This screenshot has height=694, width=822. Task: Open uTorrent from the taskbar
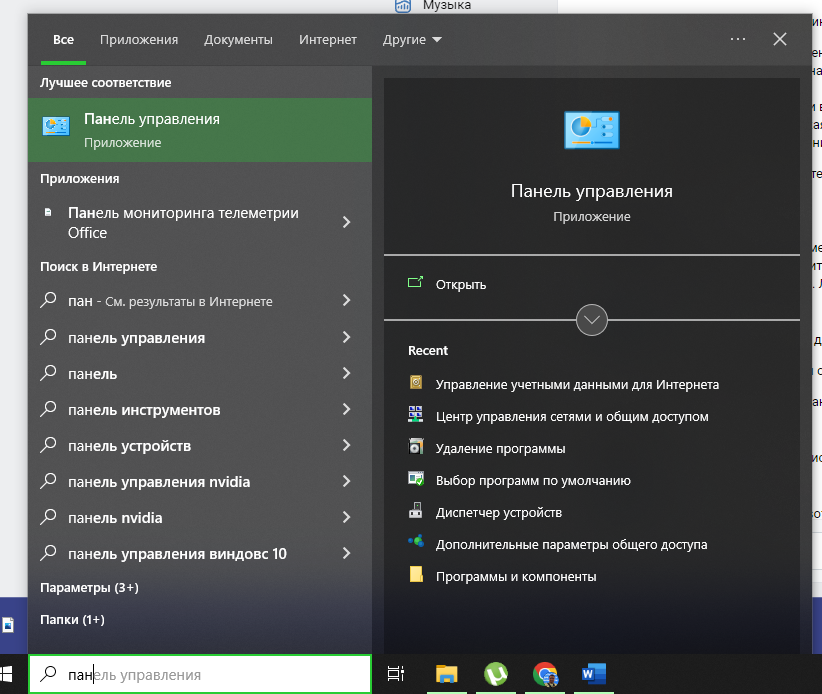[x=495, y=674]
